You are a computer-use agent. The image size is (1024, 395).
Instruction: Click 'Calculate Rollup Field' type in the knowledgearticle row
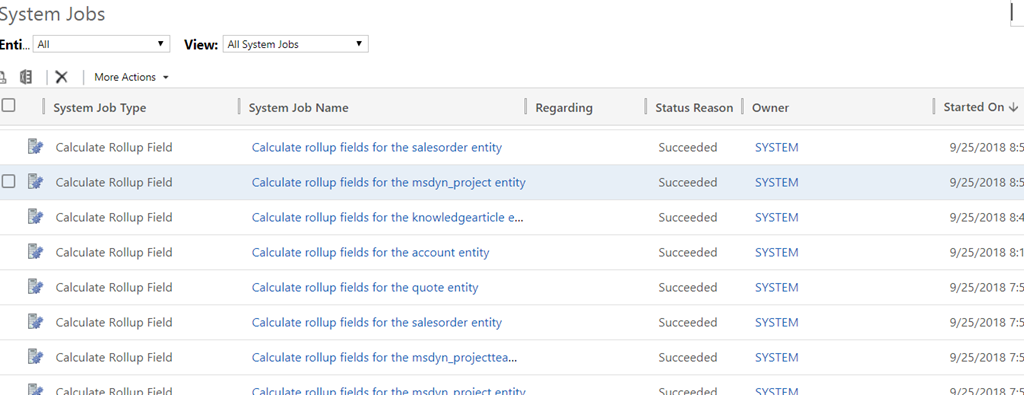[x=114, y=217]
